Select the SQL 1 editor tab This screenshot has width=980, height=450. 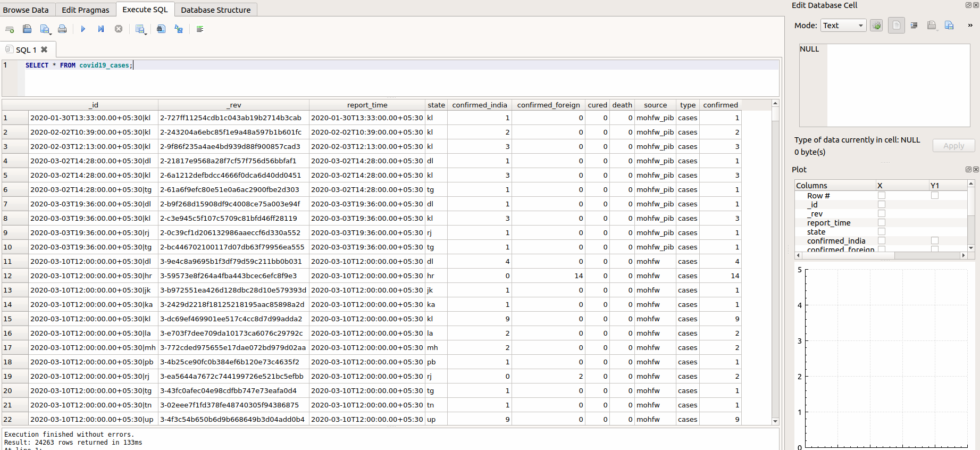(x=26, y=49)
